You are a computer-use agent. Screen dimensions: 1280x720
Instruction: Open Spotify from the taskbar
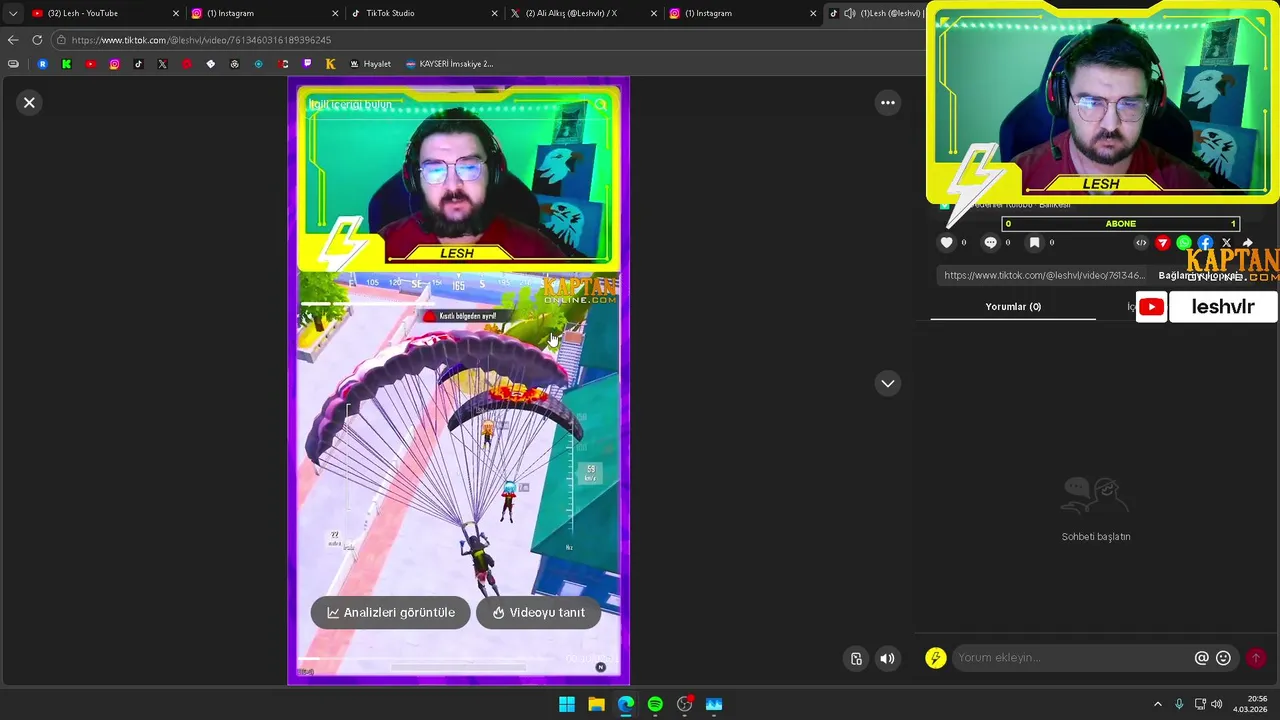[655, 704]
